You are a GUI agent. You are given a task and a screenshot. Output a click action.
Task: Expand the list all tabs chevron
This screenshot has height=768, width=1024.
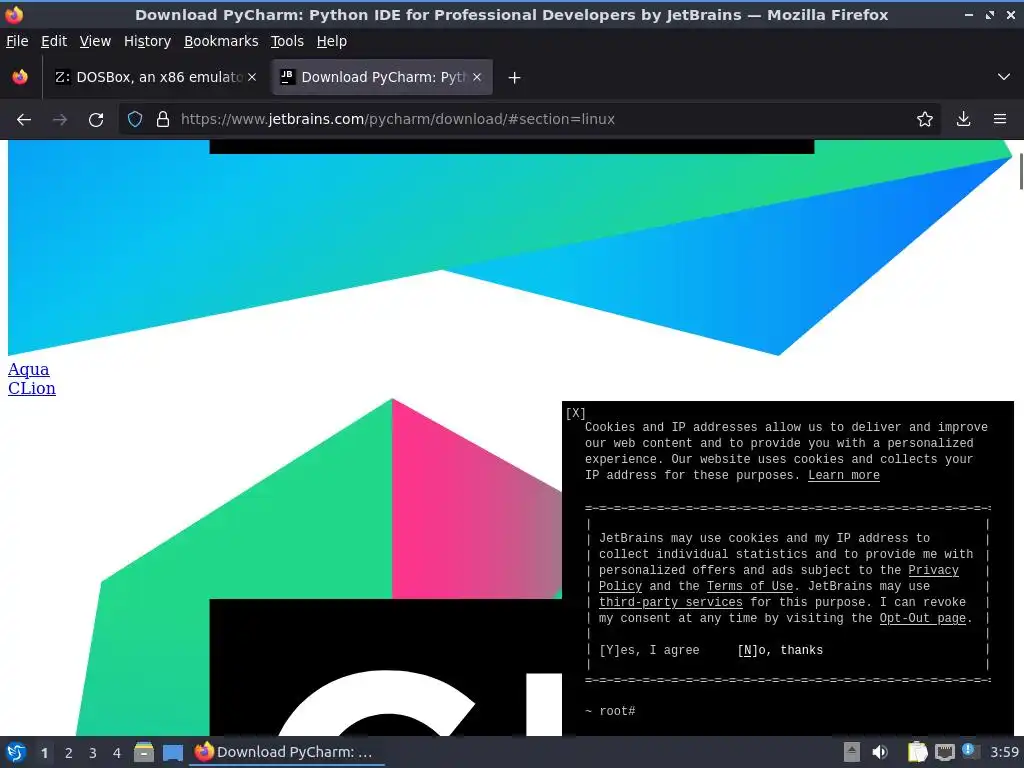pyautogui.click(x=1004, y=77)
